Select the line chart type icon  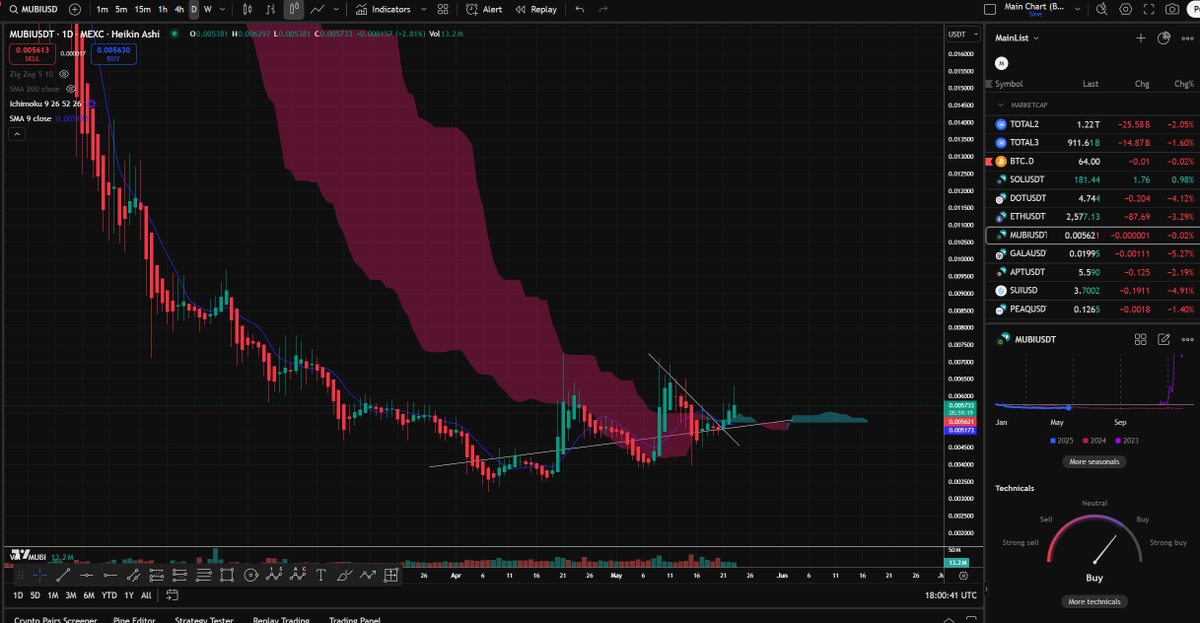[x=317, y=9]
